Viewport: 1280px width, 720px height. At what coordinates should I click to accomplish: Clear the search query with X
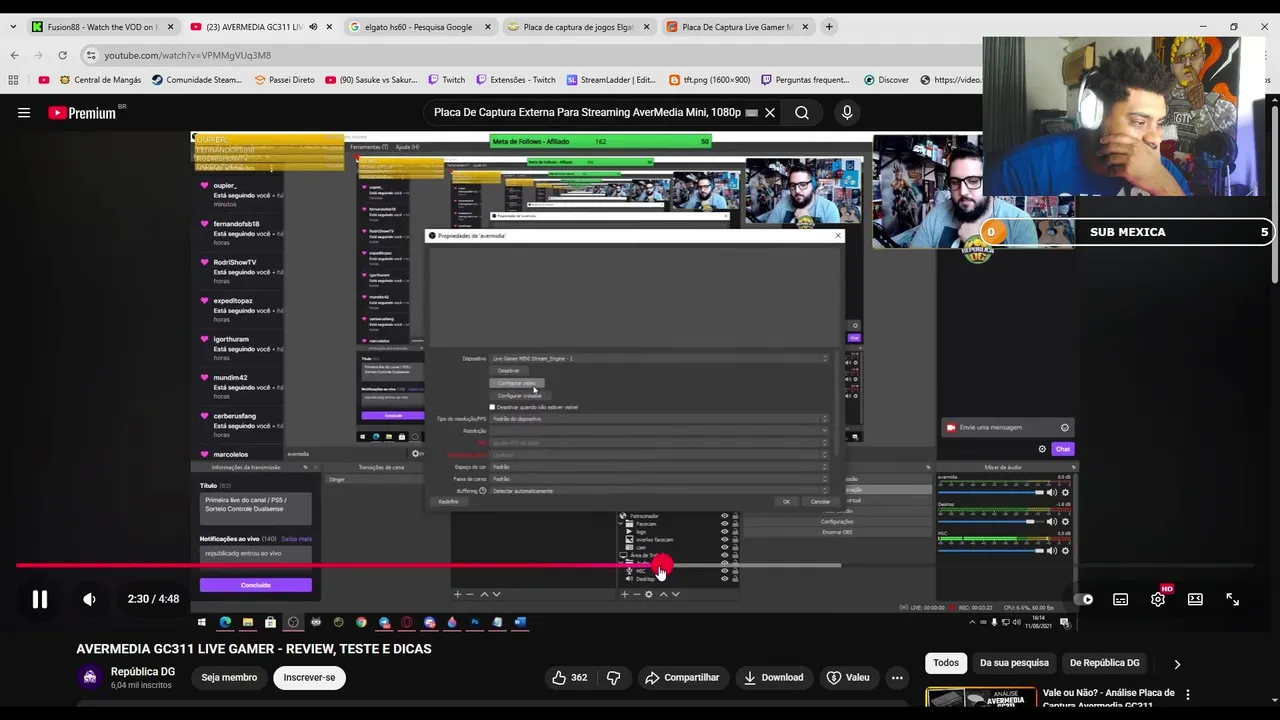click(x=770, y=113)
